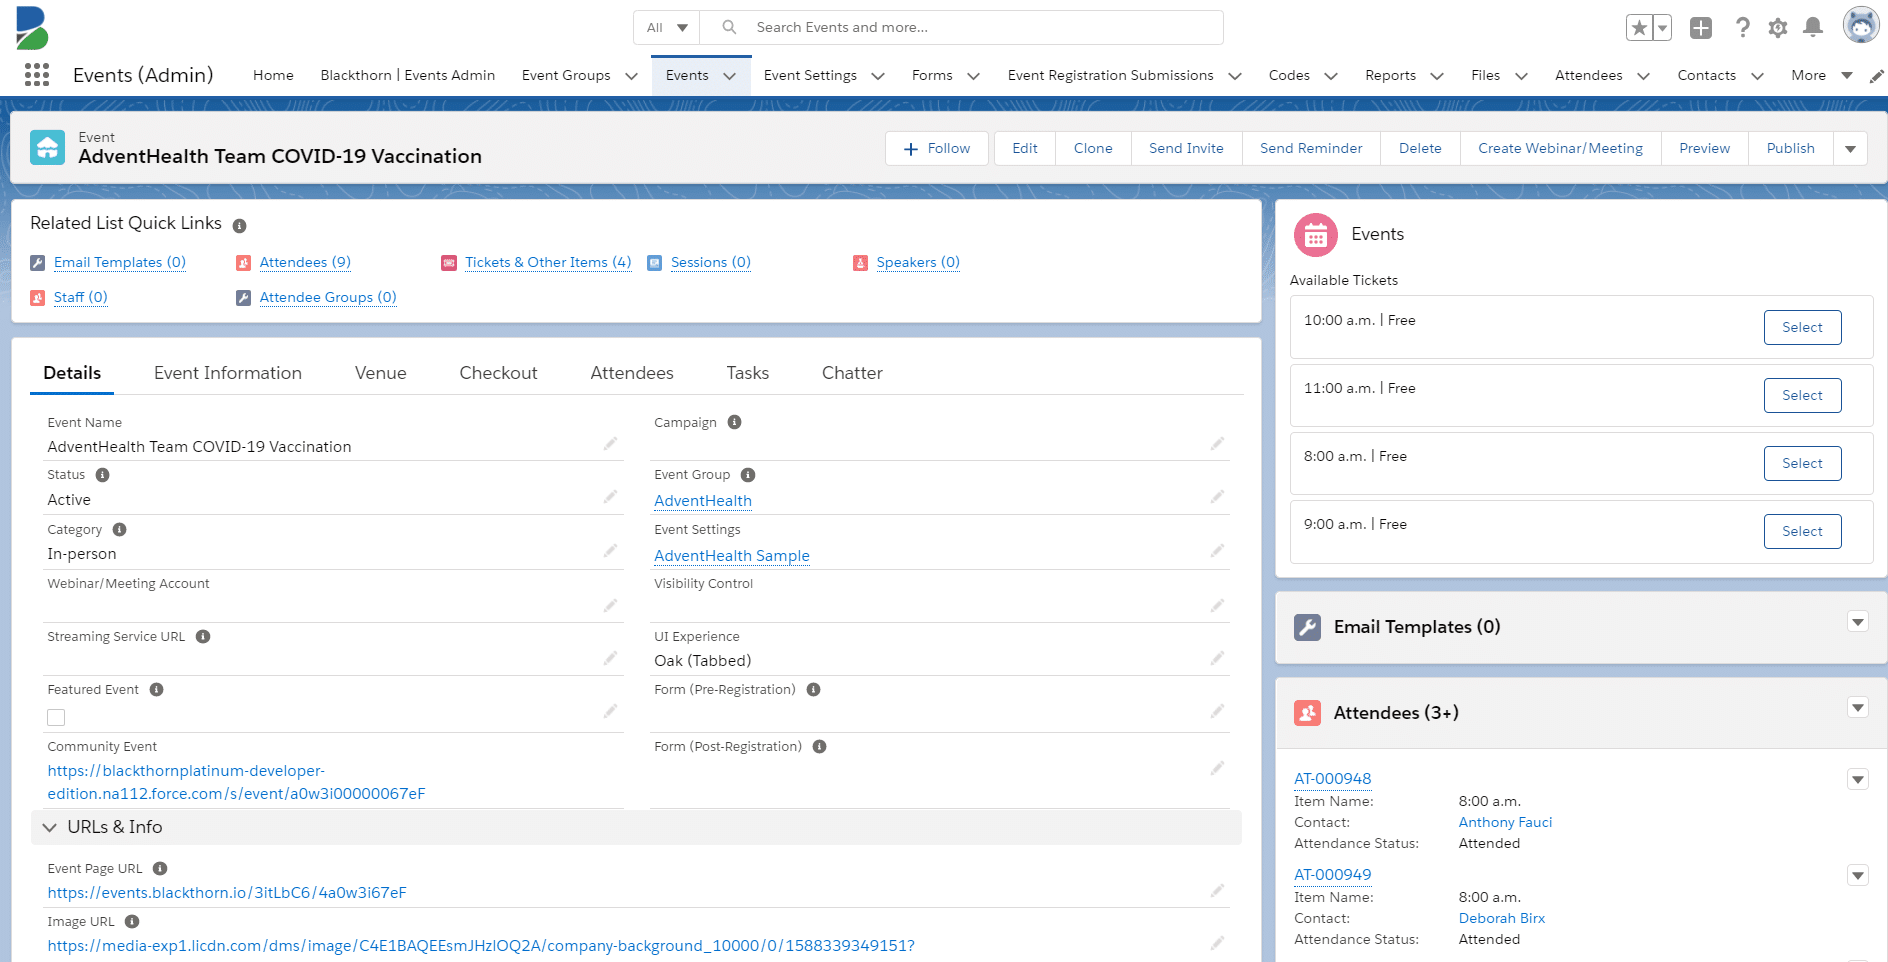Click the Related List Quick Links info icon

click(239, 225)
